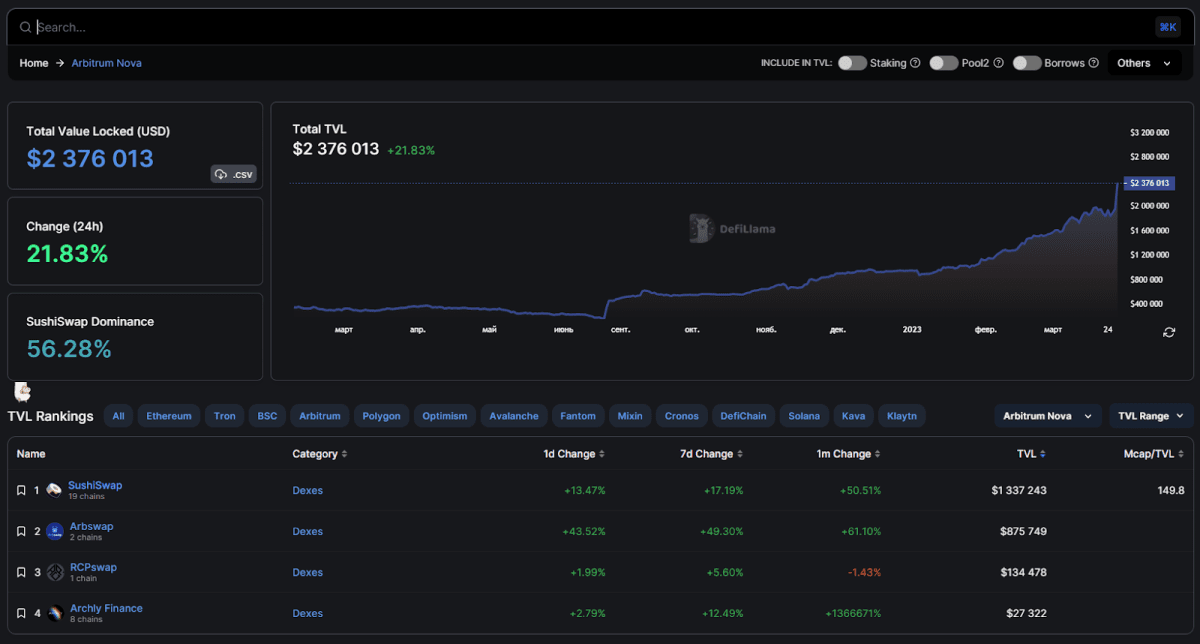
Task: Open the Pool2 help question mark
Action: pyautogui.click(x=998, y=63)
